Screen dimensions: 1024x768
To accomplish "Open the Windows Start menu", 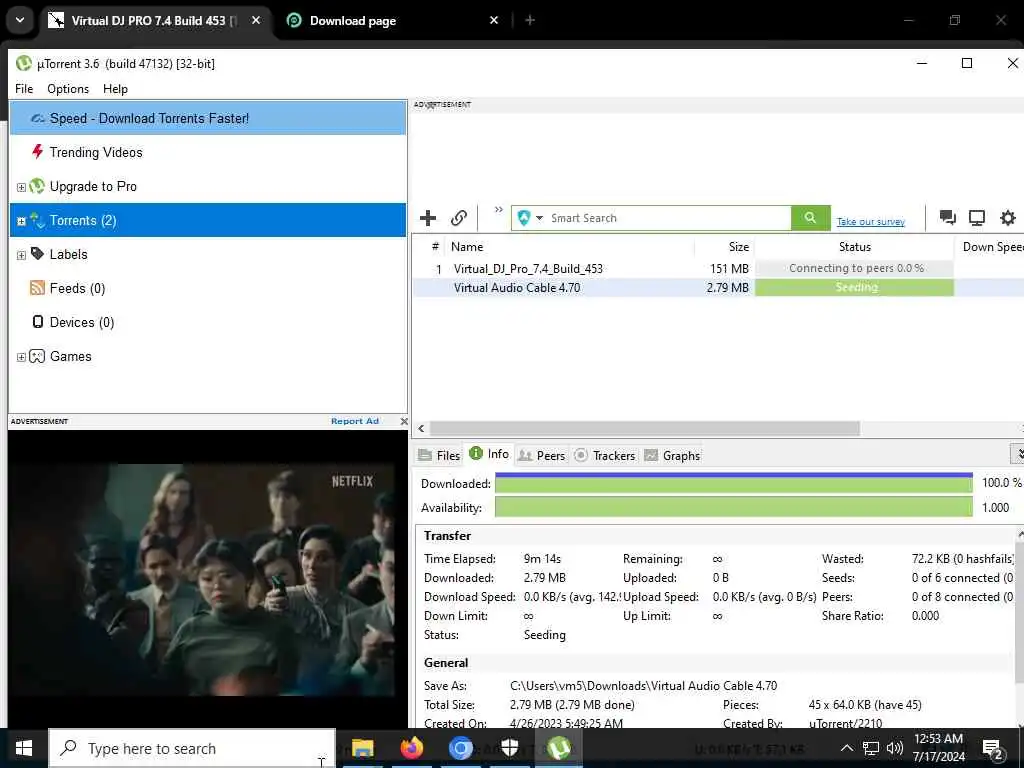I will [24, 748].
